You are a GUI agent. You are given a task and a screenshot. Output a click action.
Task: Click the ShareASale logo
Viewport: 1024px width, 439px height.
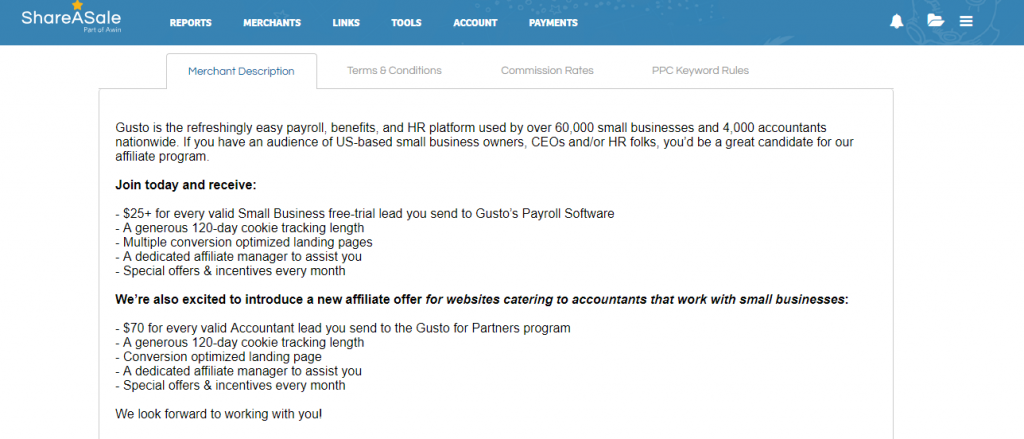click(x=71, y=18)
